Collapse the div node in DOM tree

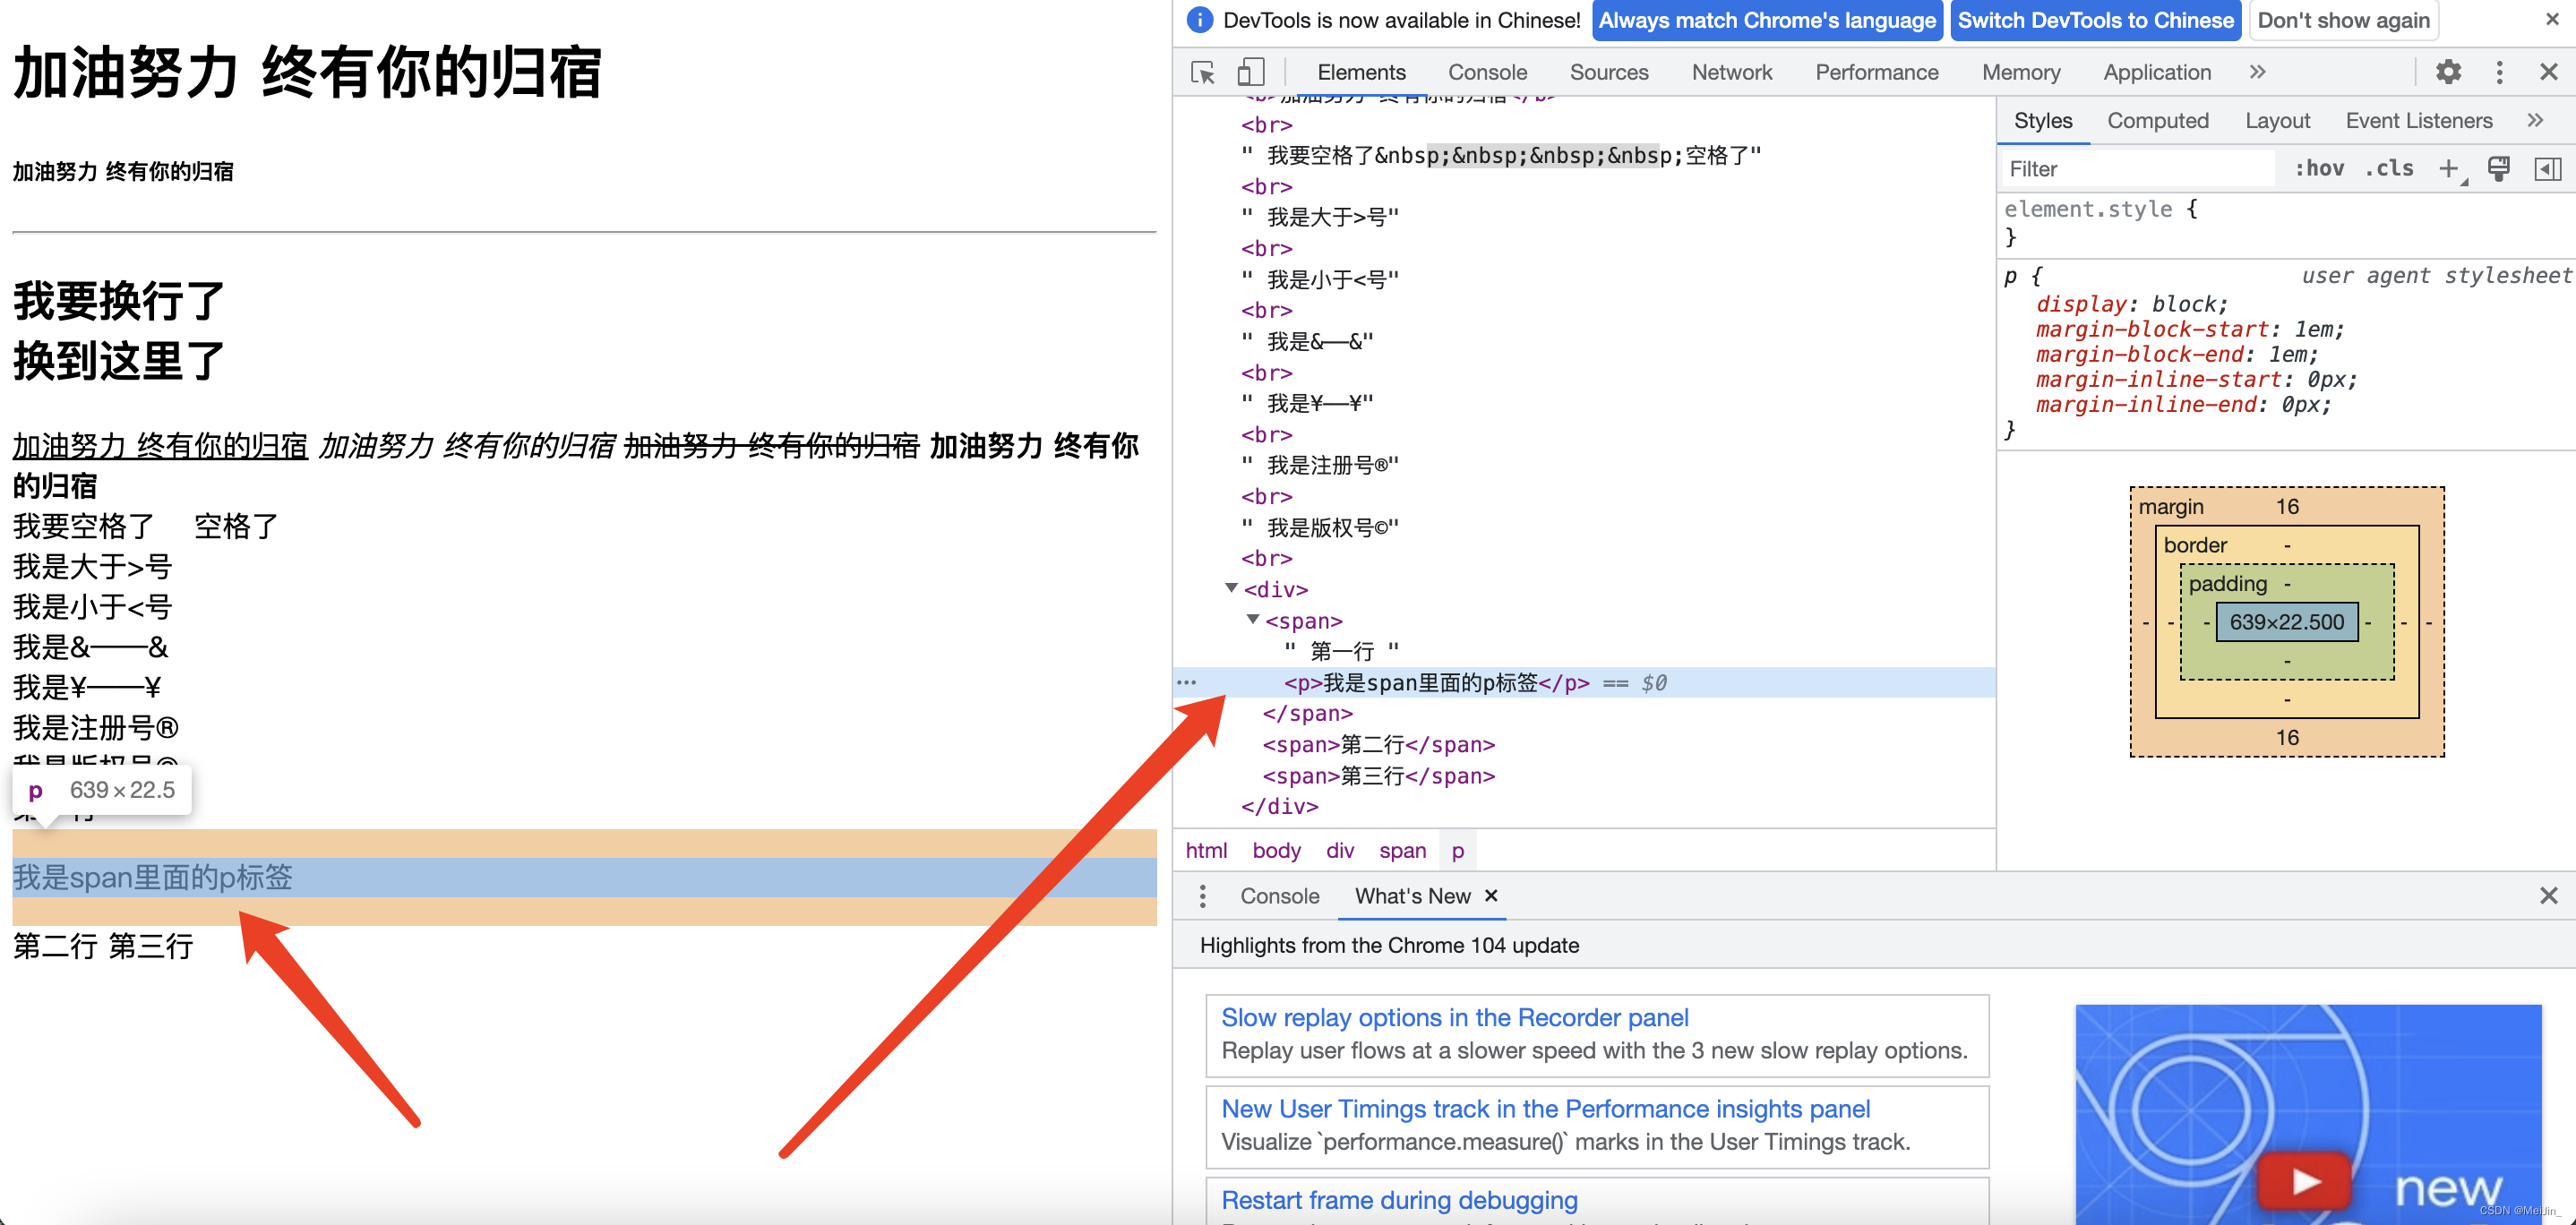click(1231, 588)
